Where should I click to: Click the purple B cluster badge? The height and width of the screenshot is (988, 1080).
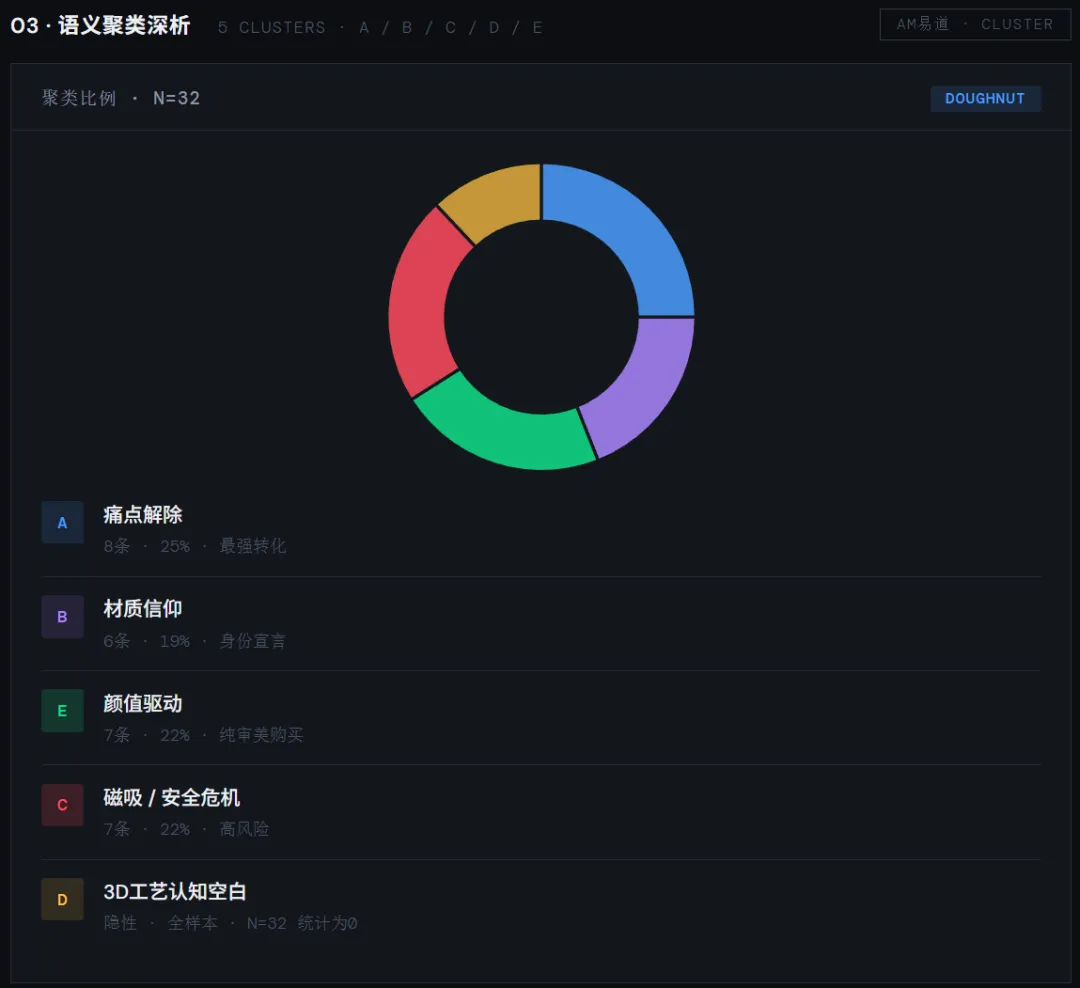point(62,617)
